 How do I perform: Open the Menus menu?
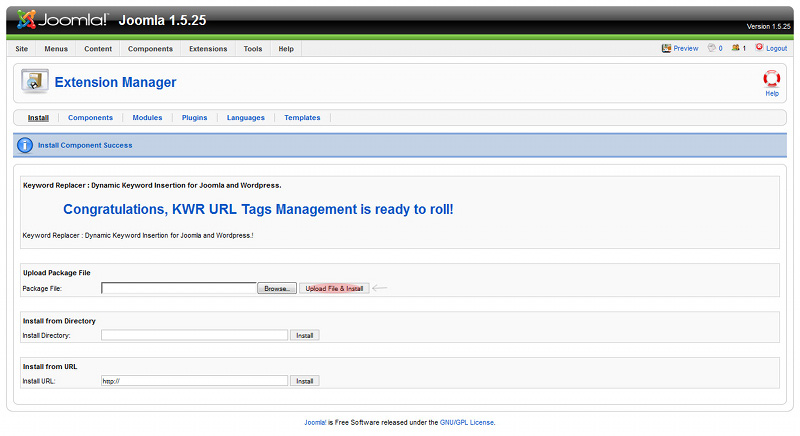[x=56, y=49]
